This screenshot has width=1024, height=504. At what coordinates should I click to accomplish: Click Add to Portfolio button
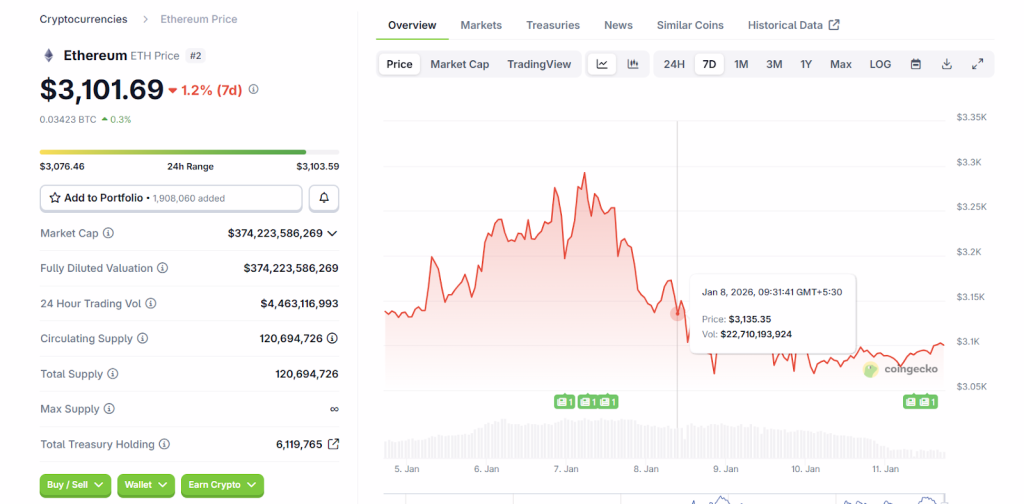[171, 198]
